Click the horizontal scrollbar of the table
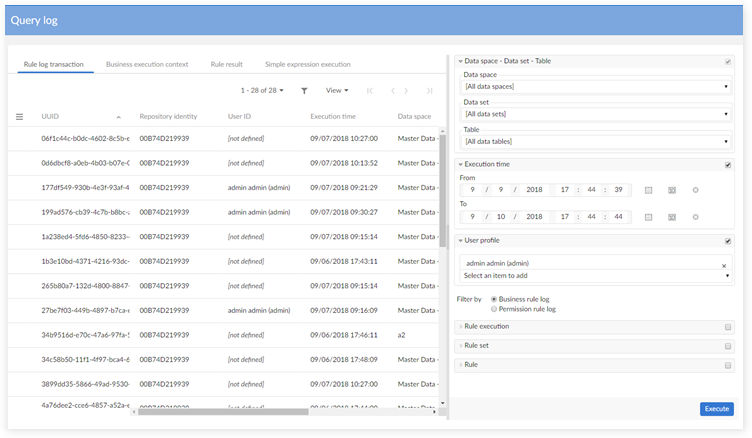 click(223, 412)
